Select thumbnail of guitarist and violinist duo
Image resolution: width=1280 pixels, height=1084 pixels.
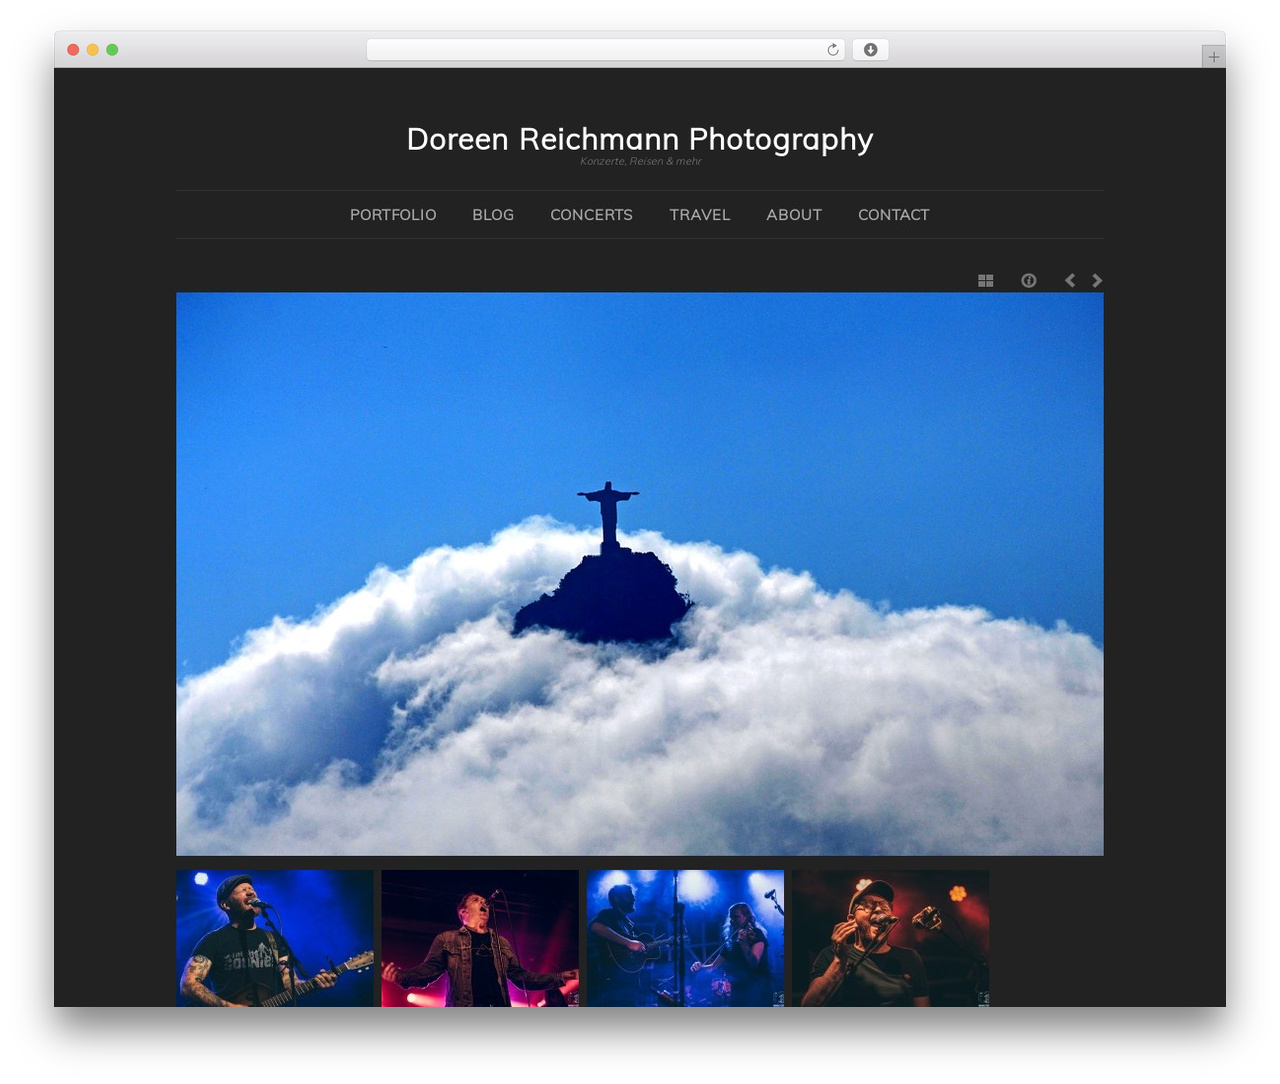click(685, 938)
